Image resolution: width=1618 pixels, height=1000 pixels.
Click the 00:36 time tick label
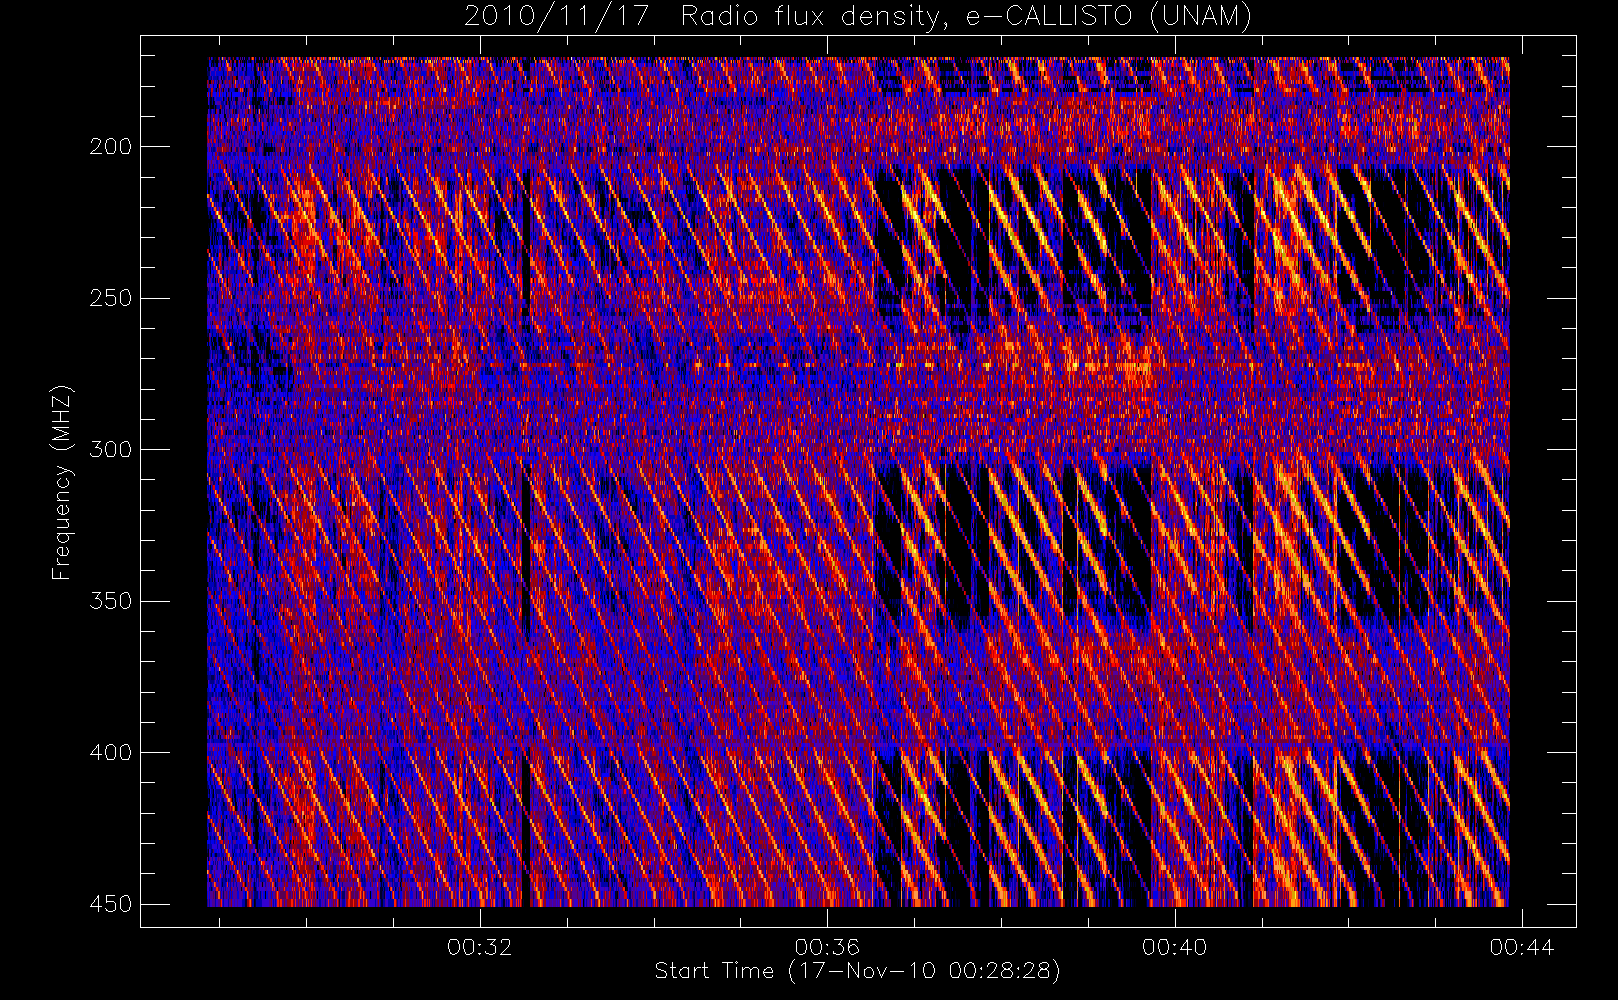(x=827, y=947)
